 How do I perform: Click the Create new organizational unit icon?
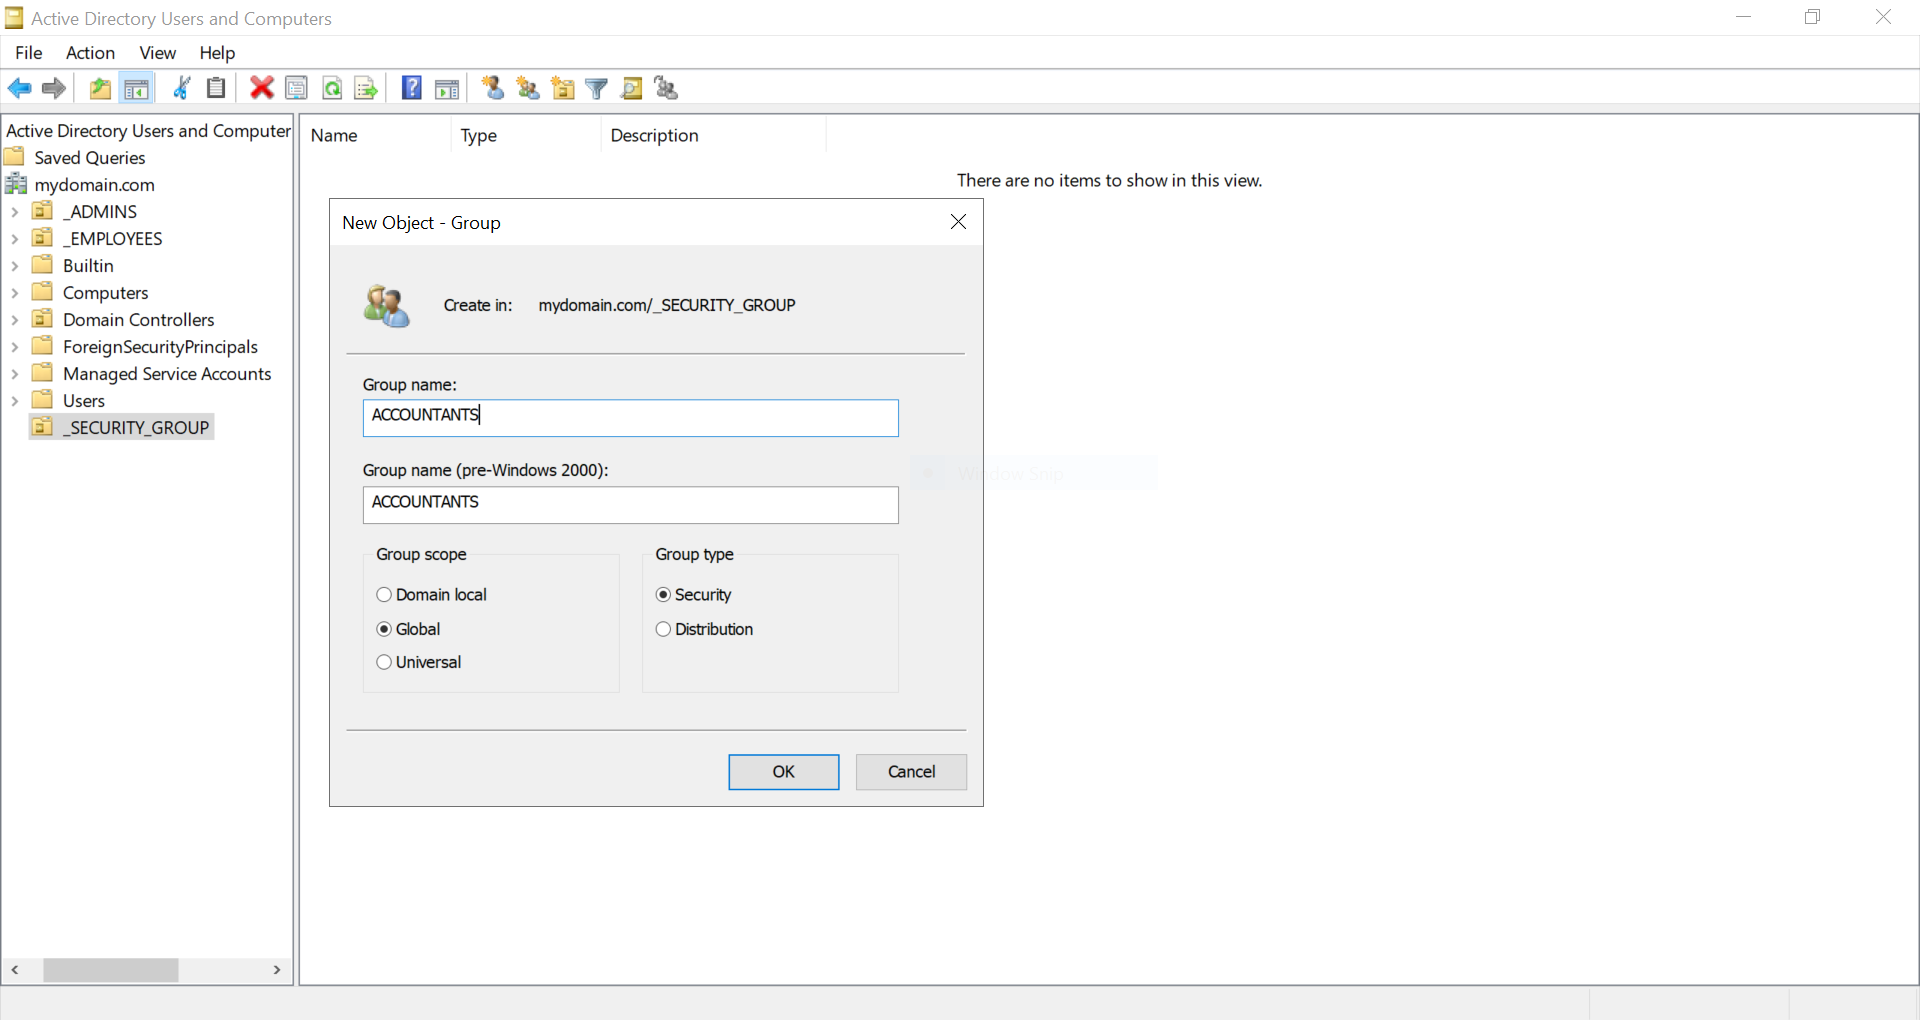(x=563, y=88)
